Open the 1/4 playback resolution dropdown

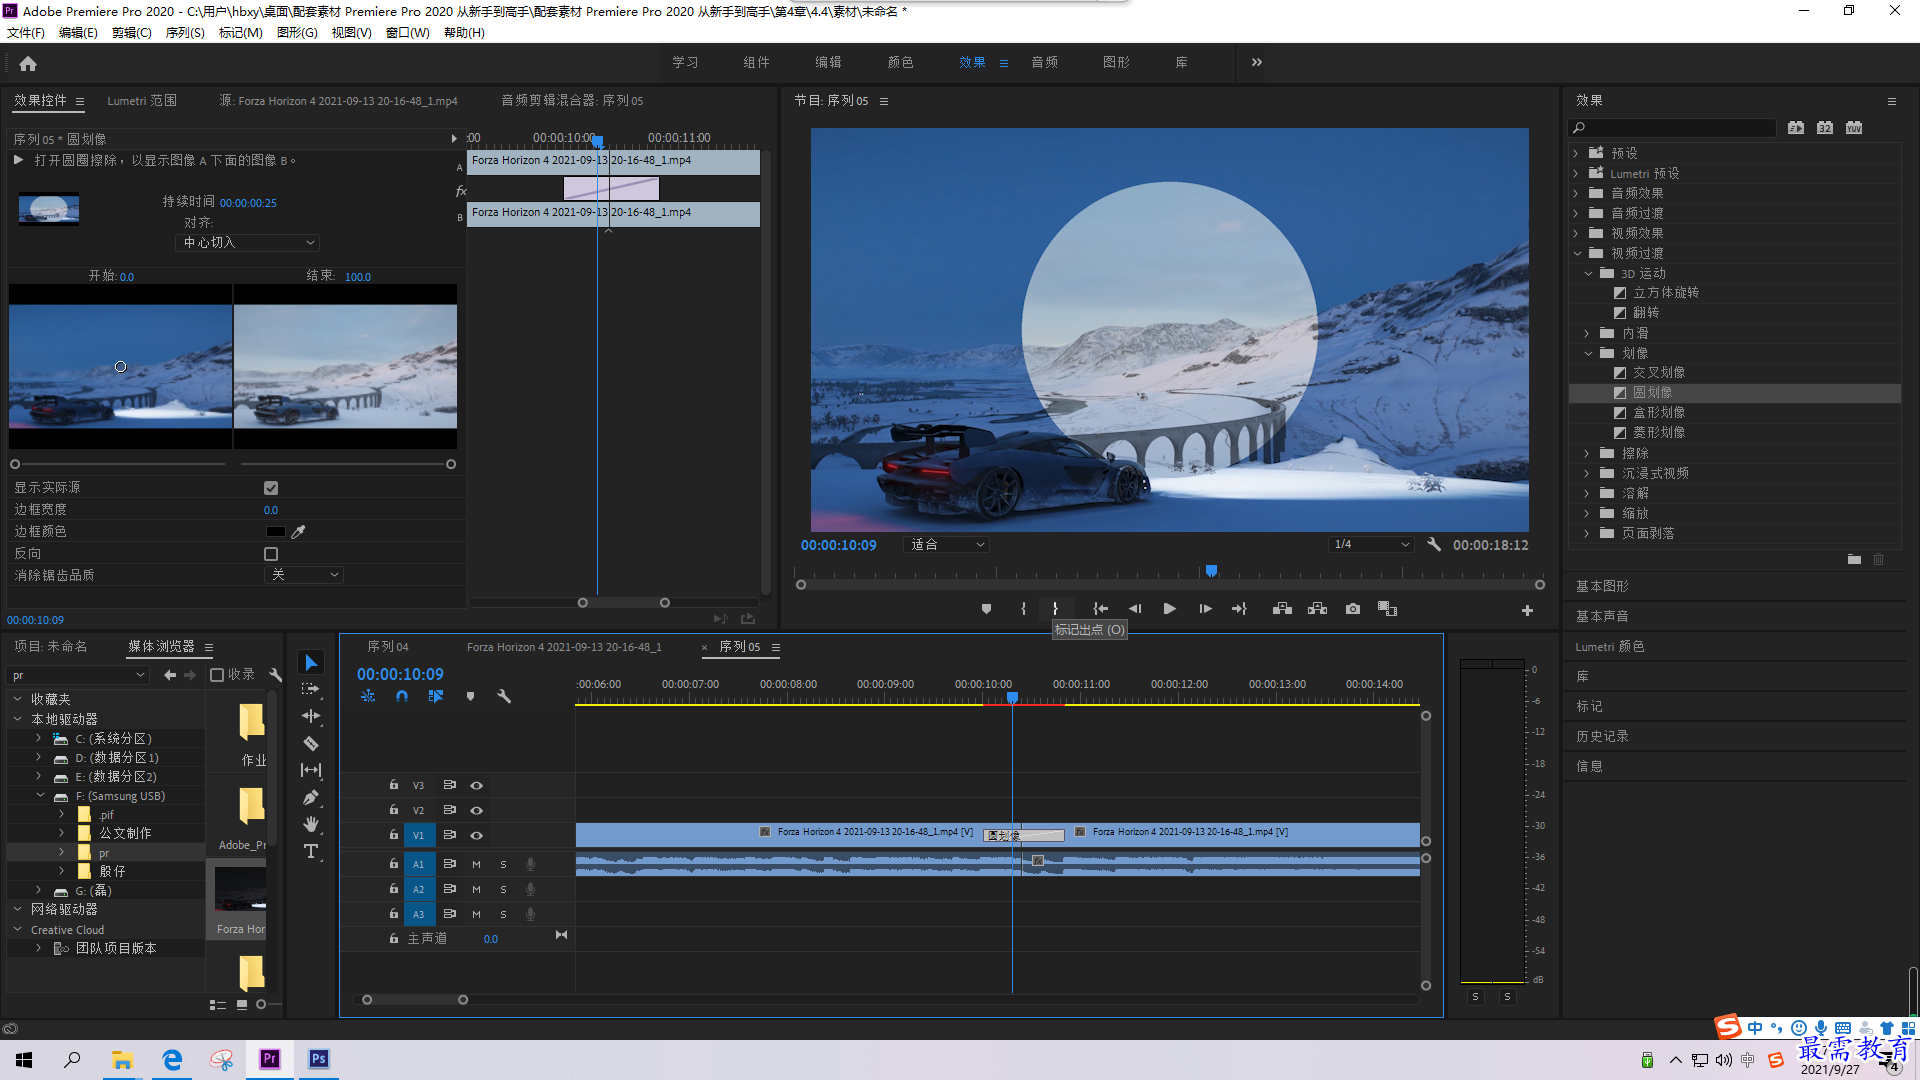[1371, 544]
